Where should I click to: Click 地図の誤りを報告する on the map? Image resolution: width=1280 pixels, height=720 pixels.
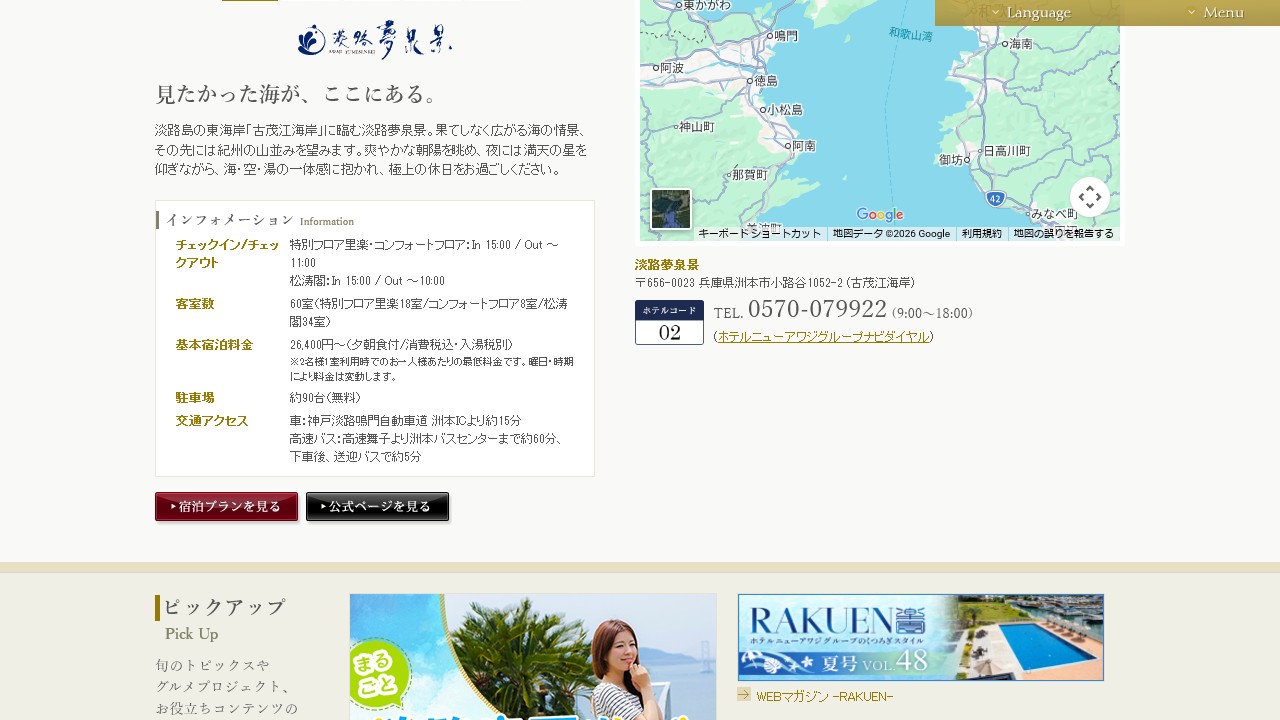1063,234
